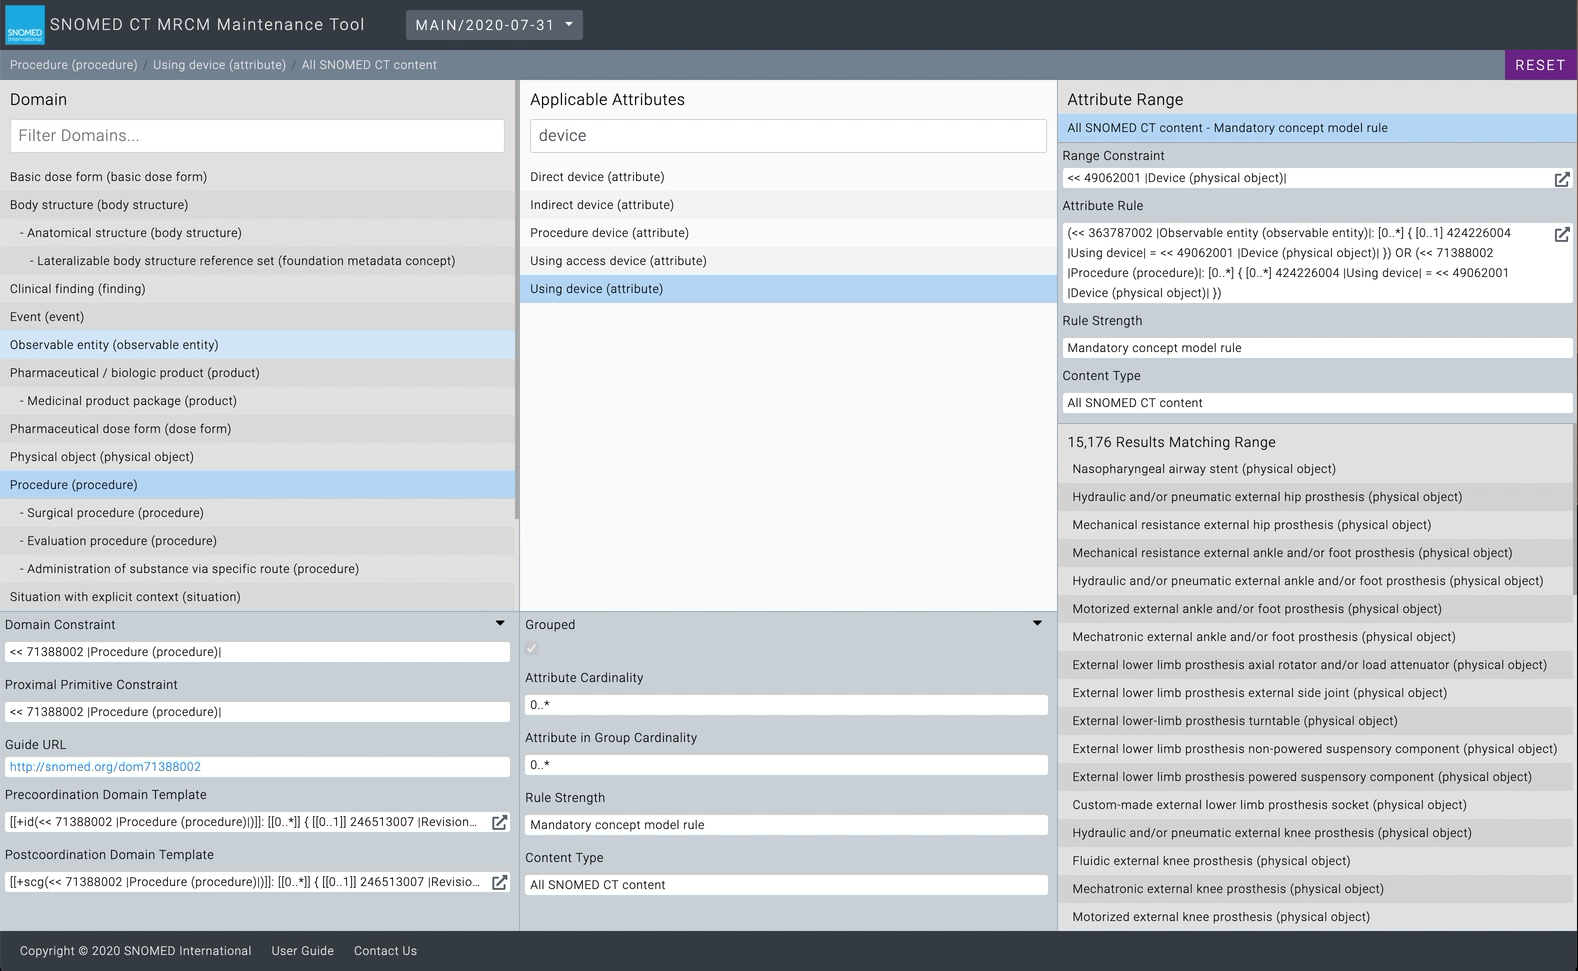Select Anatomical structure (body structure) domain
The width and height of the screenshot is (1578, 971).
(x=257, y=233)
